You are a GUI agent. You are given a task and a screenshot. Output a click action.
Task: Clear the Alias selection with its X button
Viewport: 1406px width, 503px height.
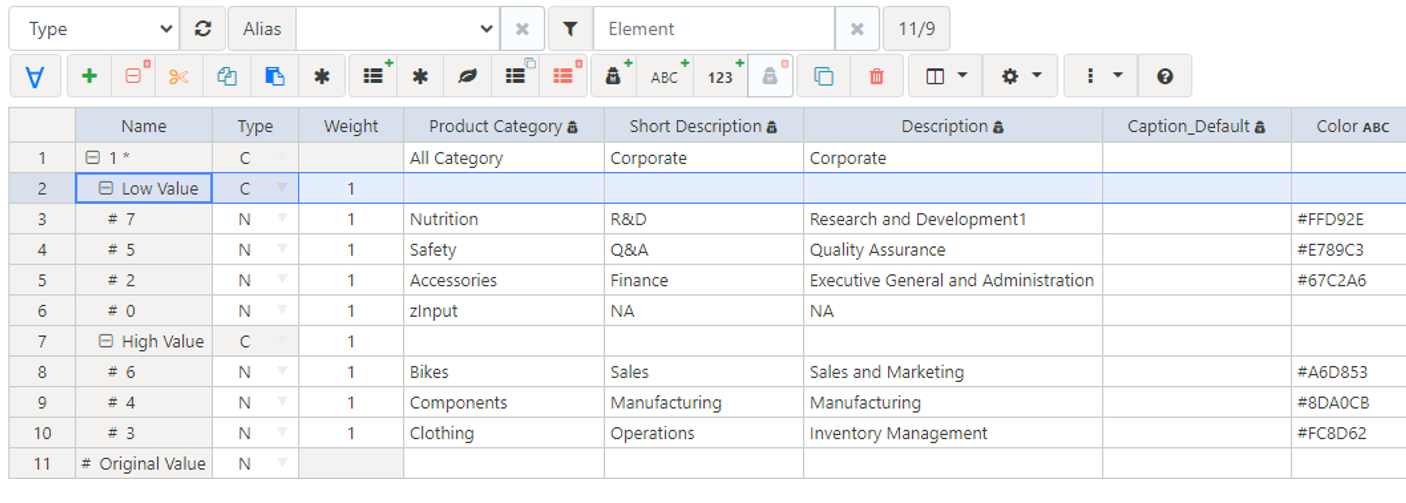point(522,29)
